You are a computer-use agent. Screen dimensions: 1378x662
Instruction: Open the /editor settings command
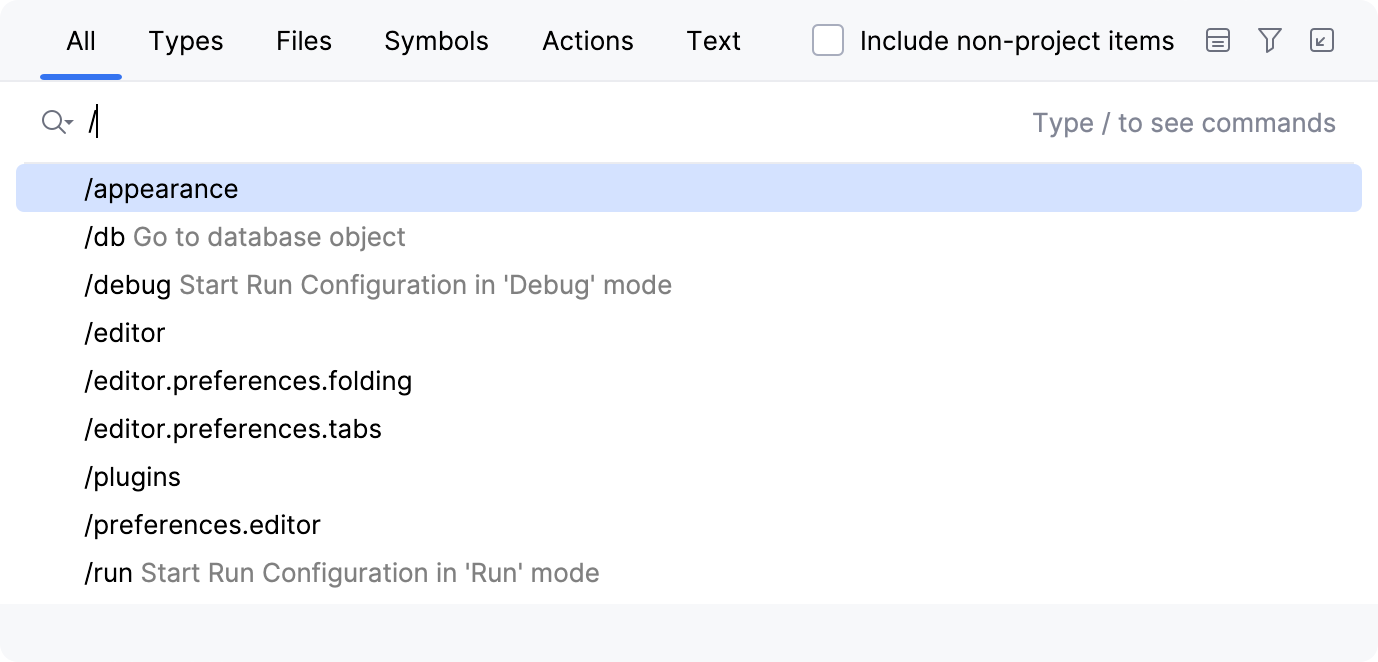tap(124, 332)
